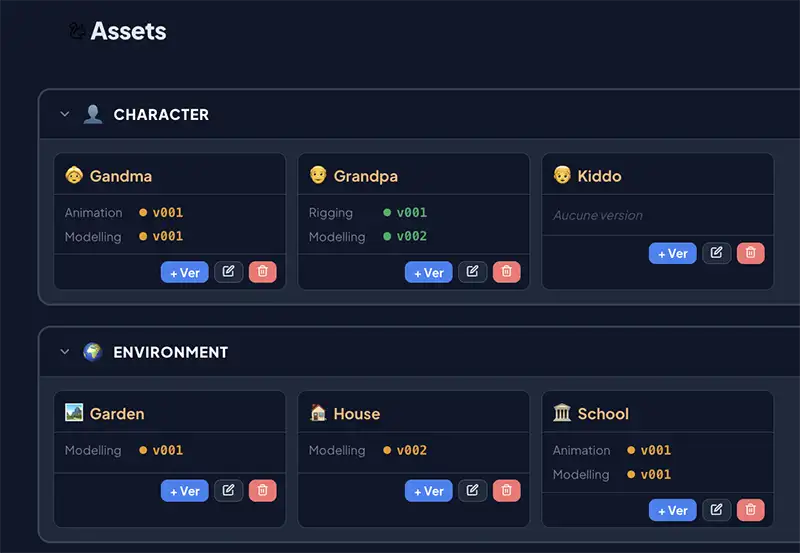Add a version to Gandma

pyautogui.click(x=185, y=272)
